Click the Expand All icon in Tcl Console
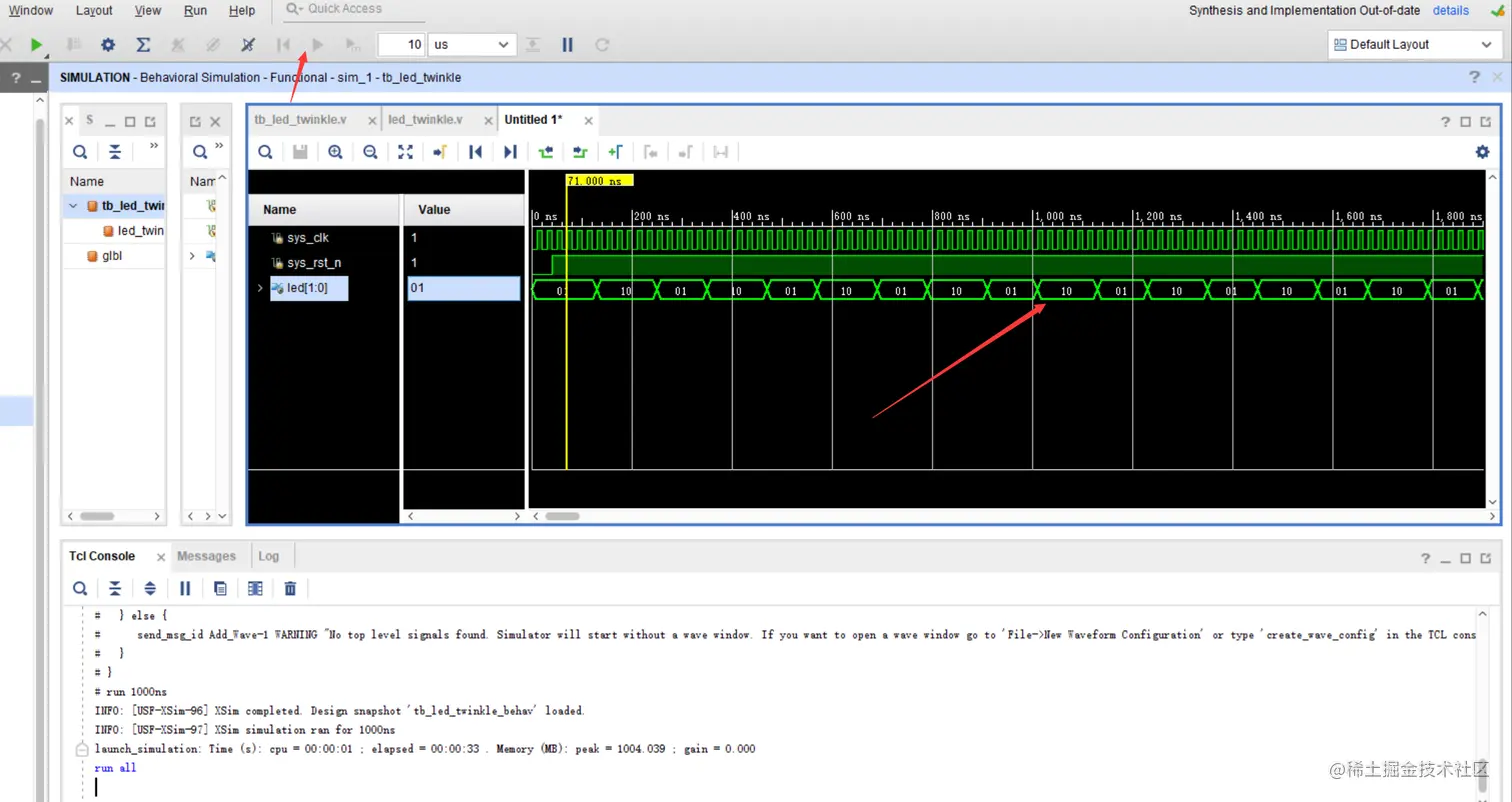The height and width of the screenshot is (802, 1512). 150,588
